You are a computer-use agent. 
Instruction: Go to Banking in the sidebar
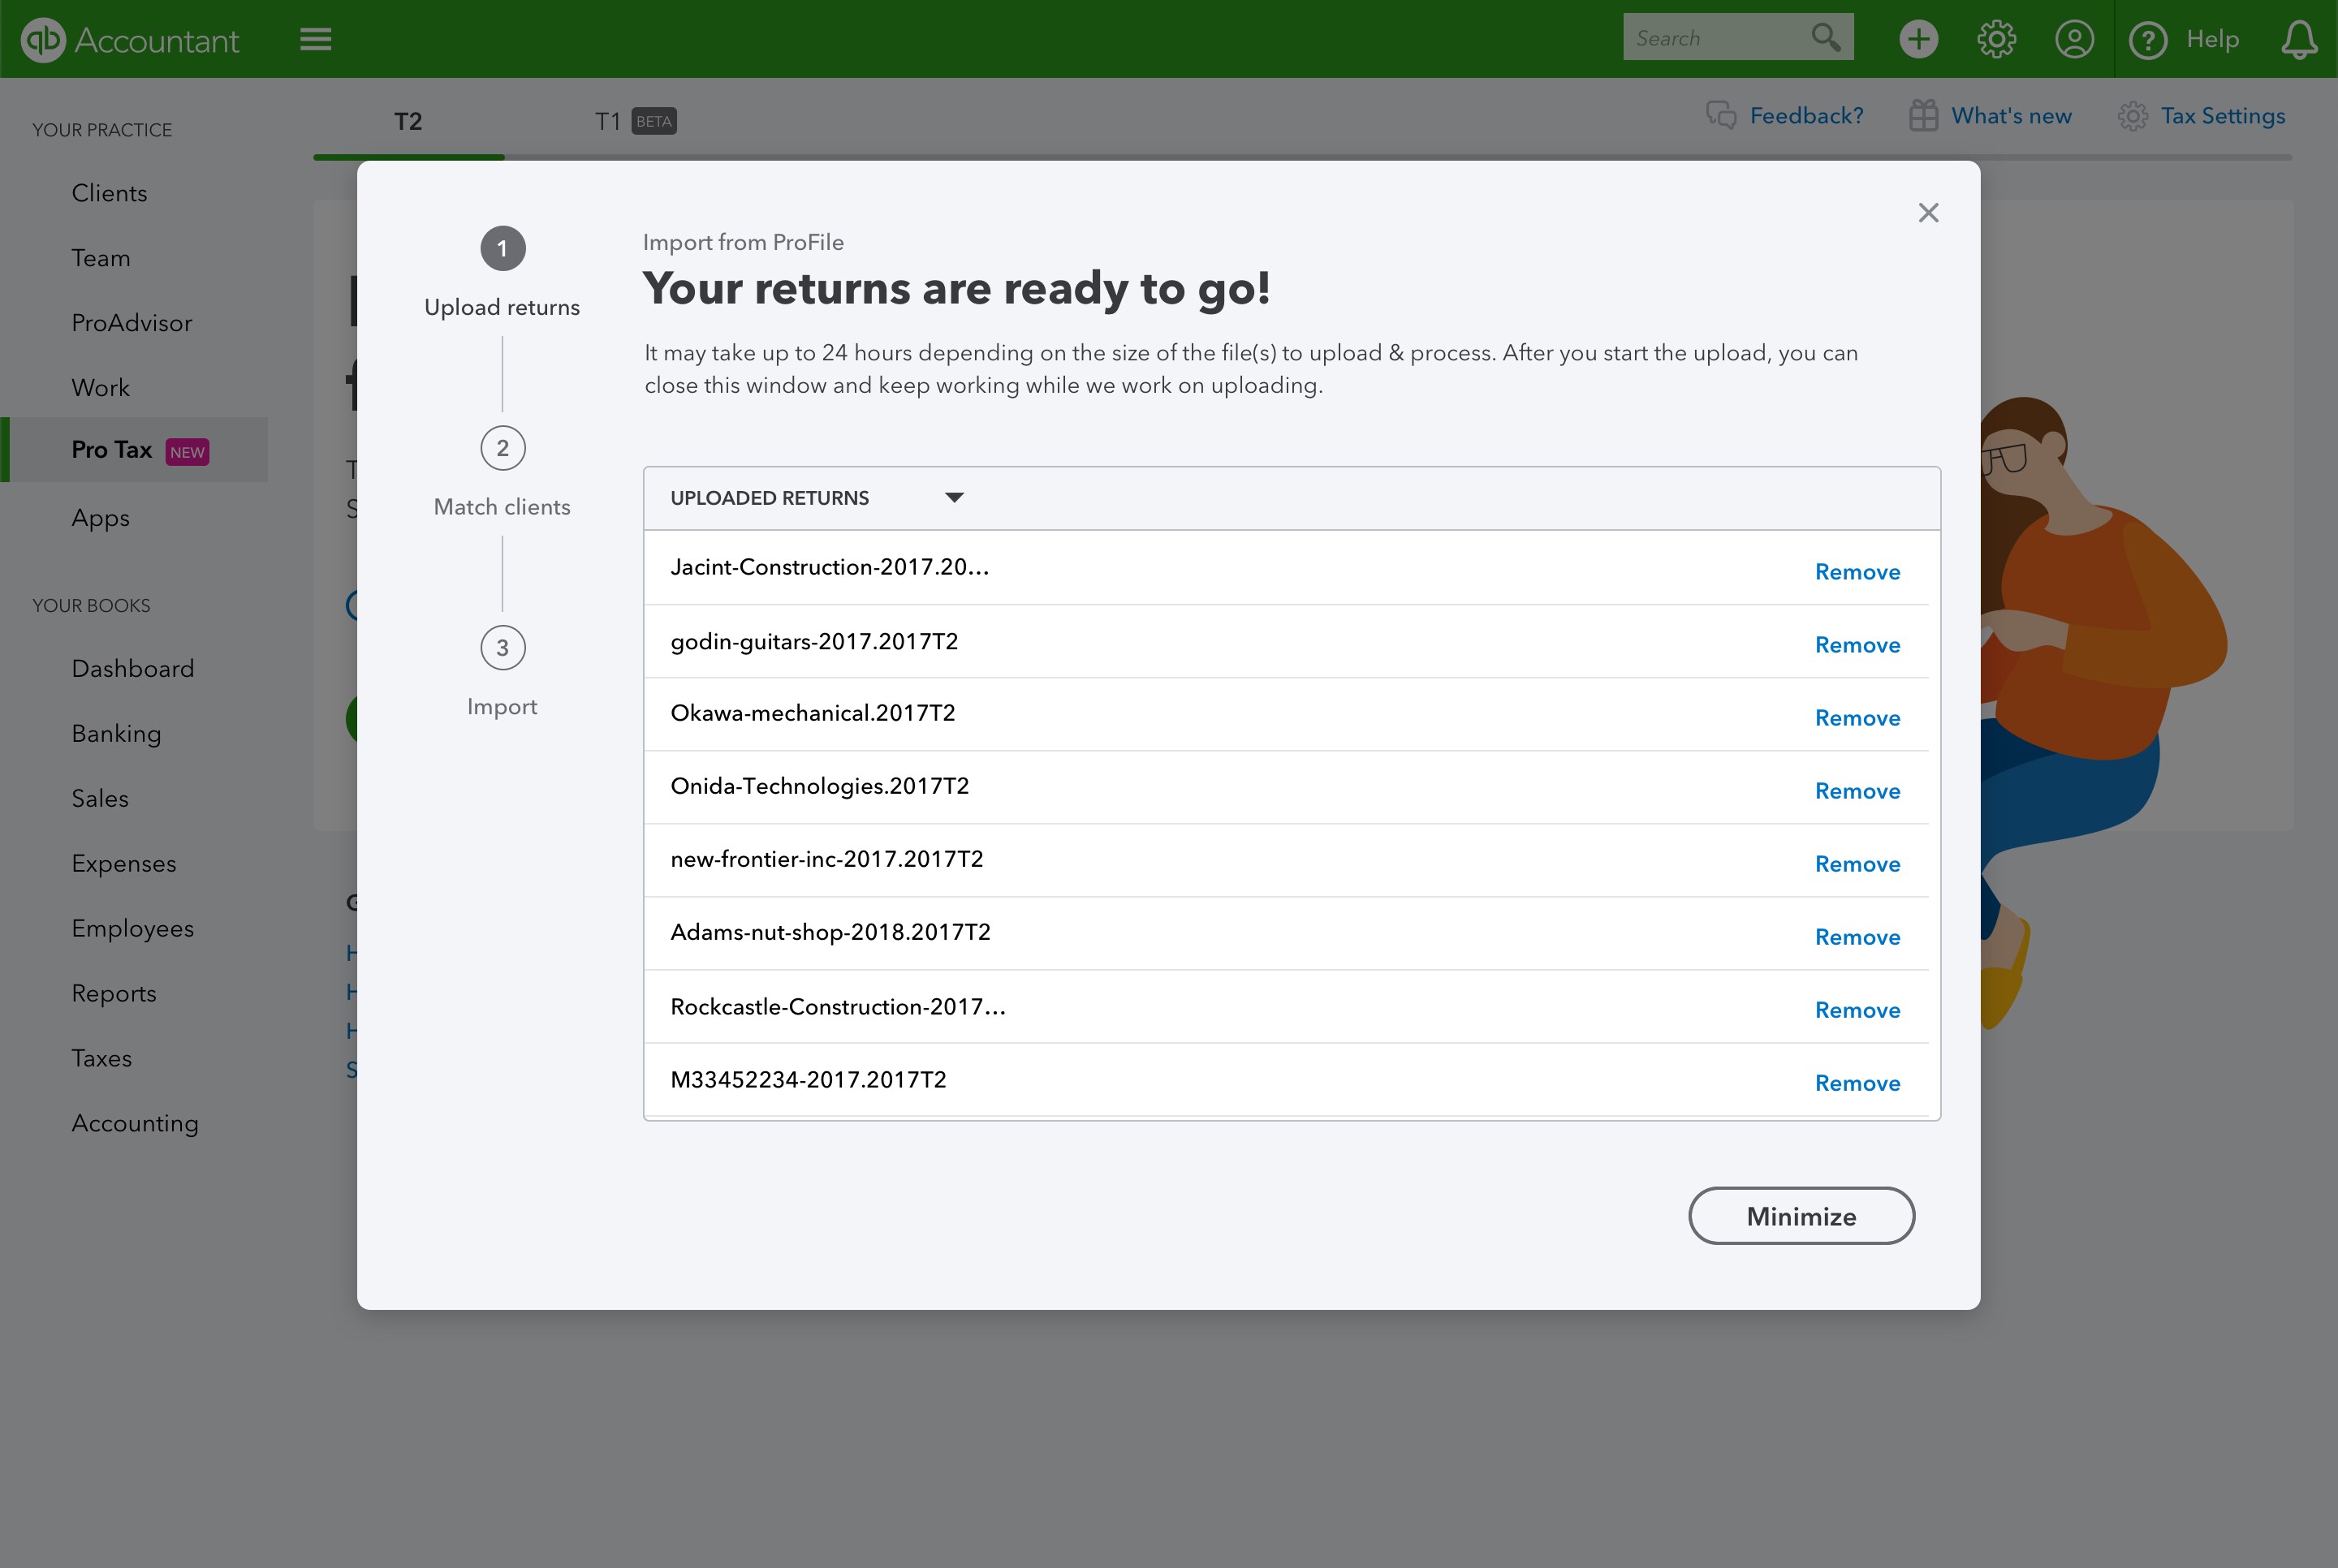(x=116, y=734)
